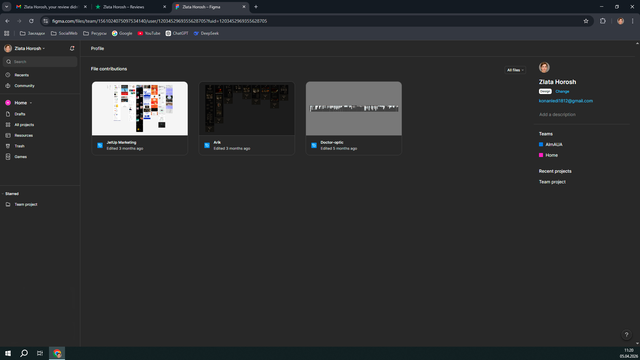Open the Arik file thumbnail
This screenshot has height=360, width=640.
tap(247, 109)
